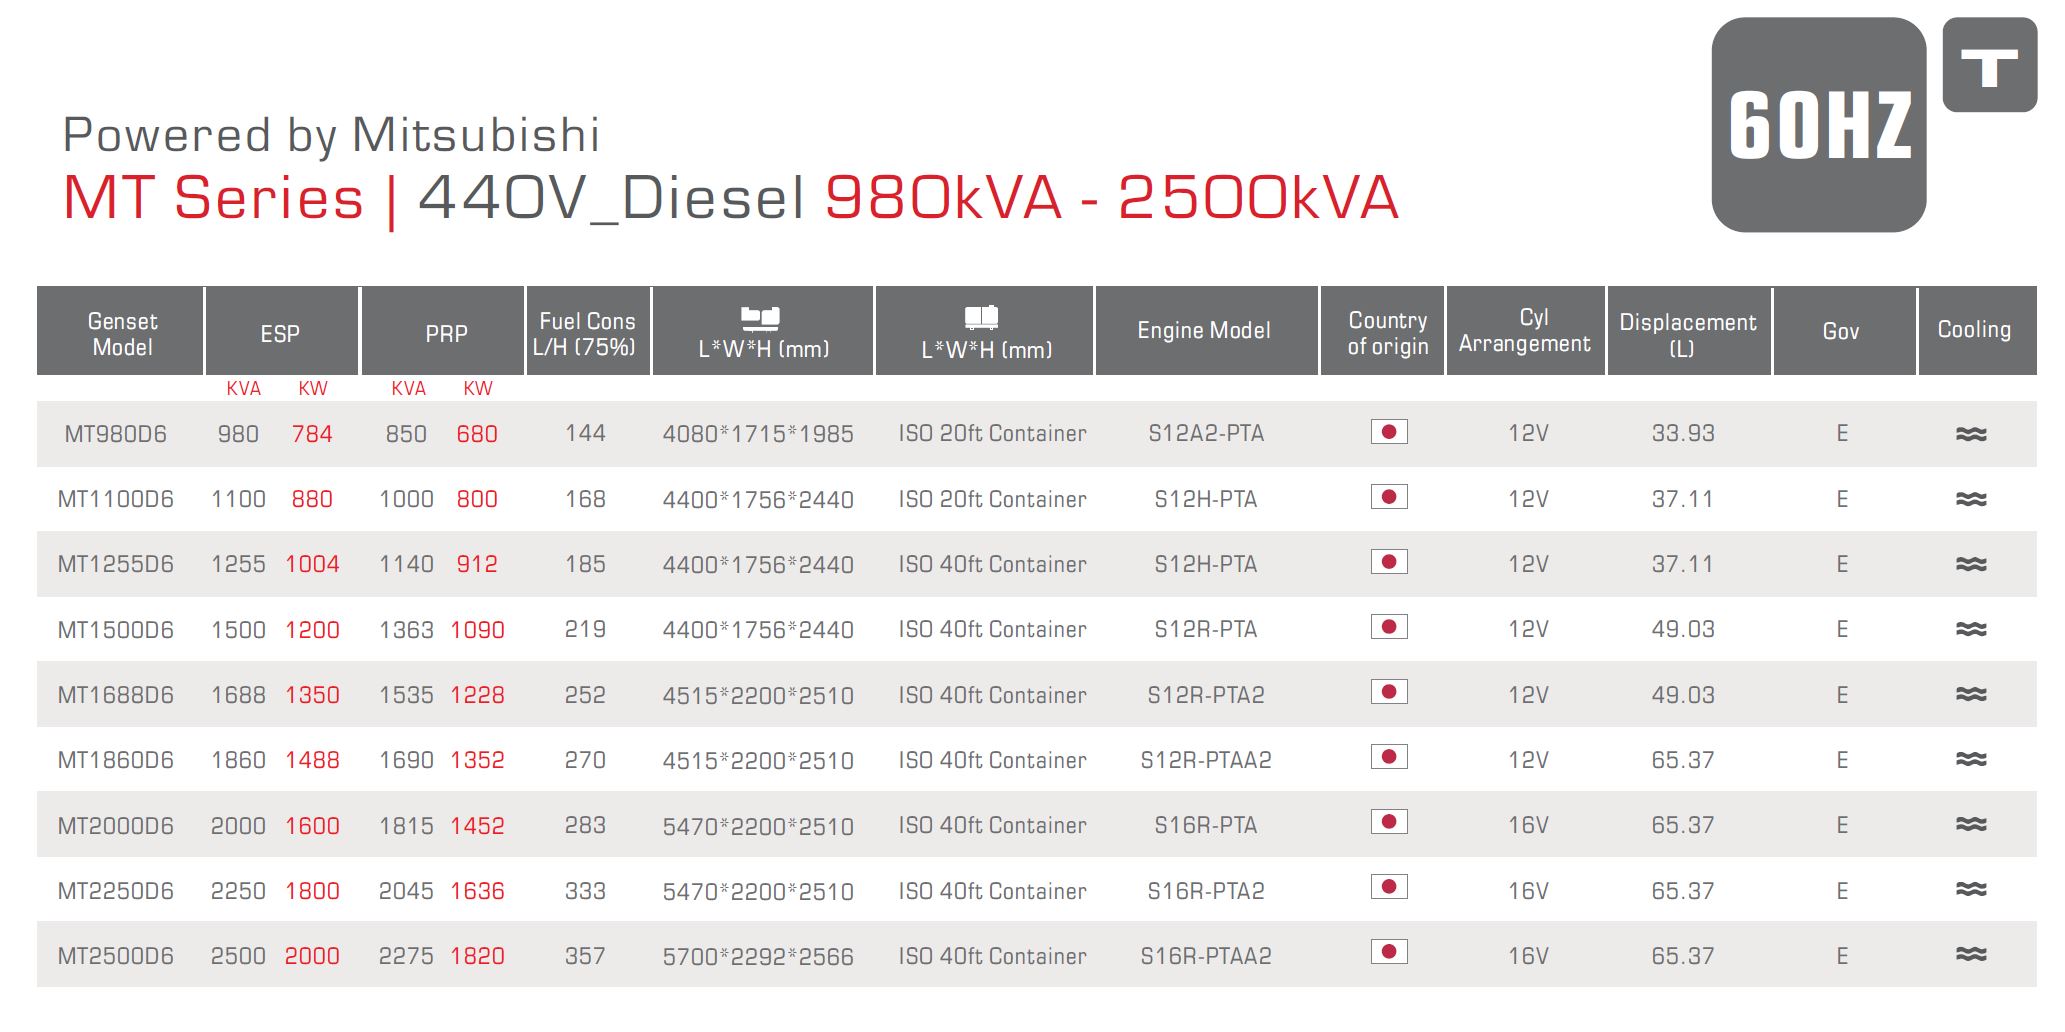Viewport: 2065px width, 1032px height.
Task: Click fuel consumption value 144
Action: pyautogui.click(x=585, y=433)
